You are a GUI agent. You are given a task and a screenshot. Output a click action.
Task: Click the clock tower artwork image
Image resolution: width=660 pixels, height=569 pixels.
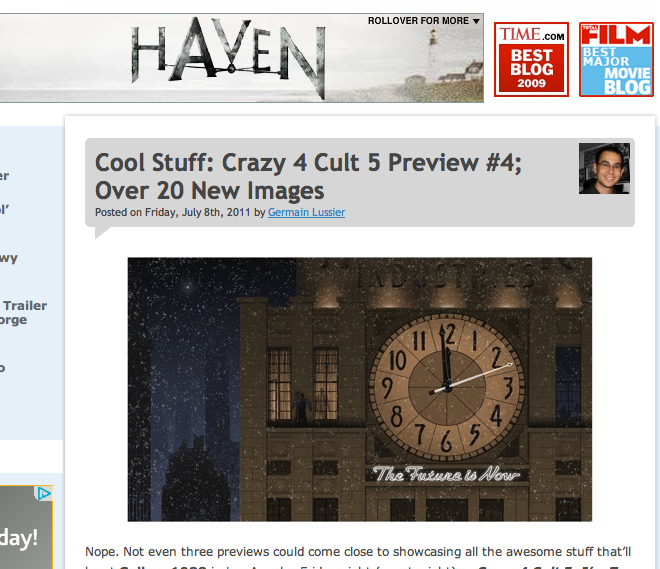359,389
